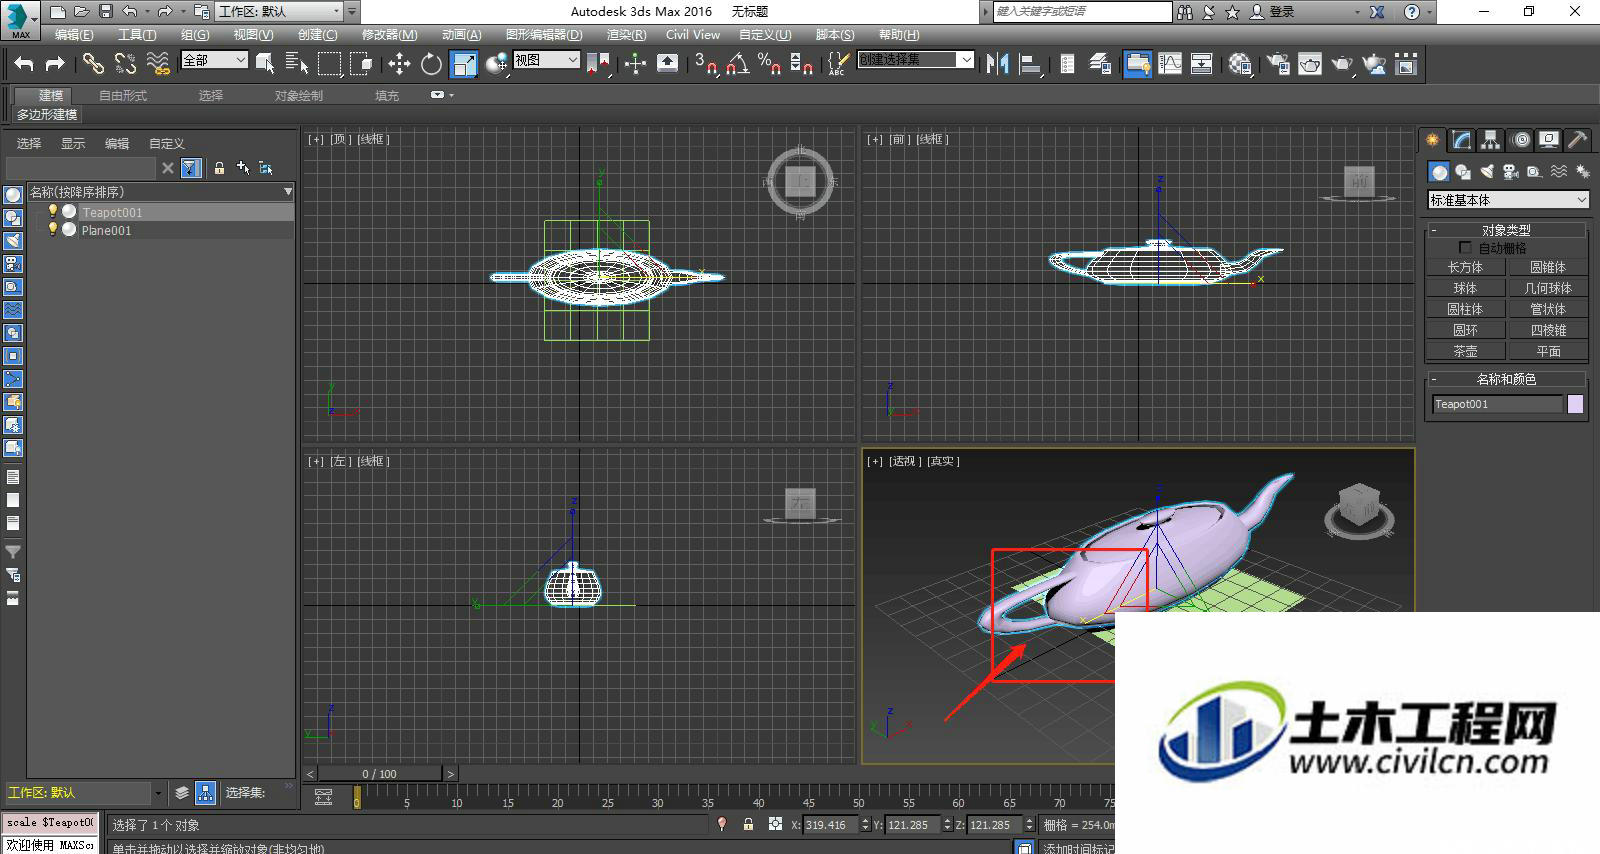The image size is (1600, 854).
Task: Click the Teapot001 name field
Action: 1497,404
